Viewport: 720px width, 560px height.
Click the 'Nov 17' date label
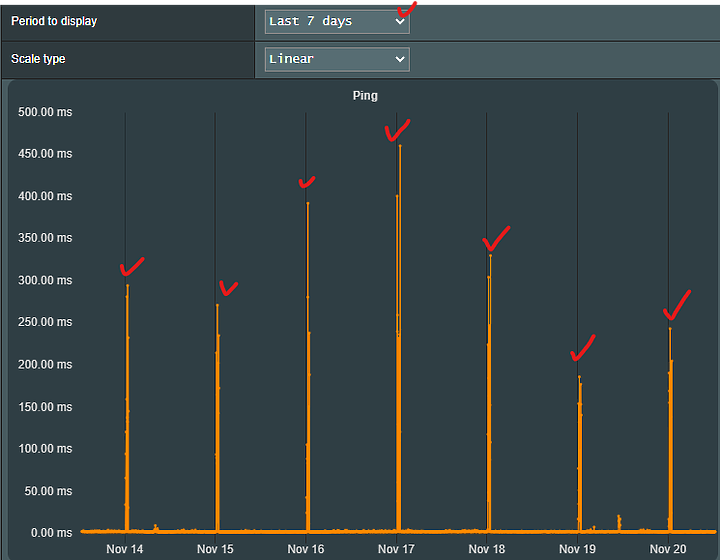pos(396,549)
